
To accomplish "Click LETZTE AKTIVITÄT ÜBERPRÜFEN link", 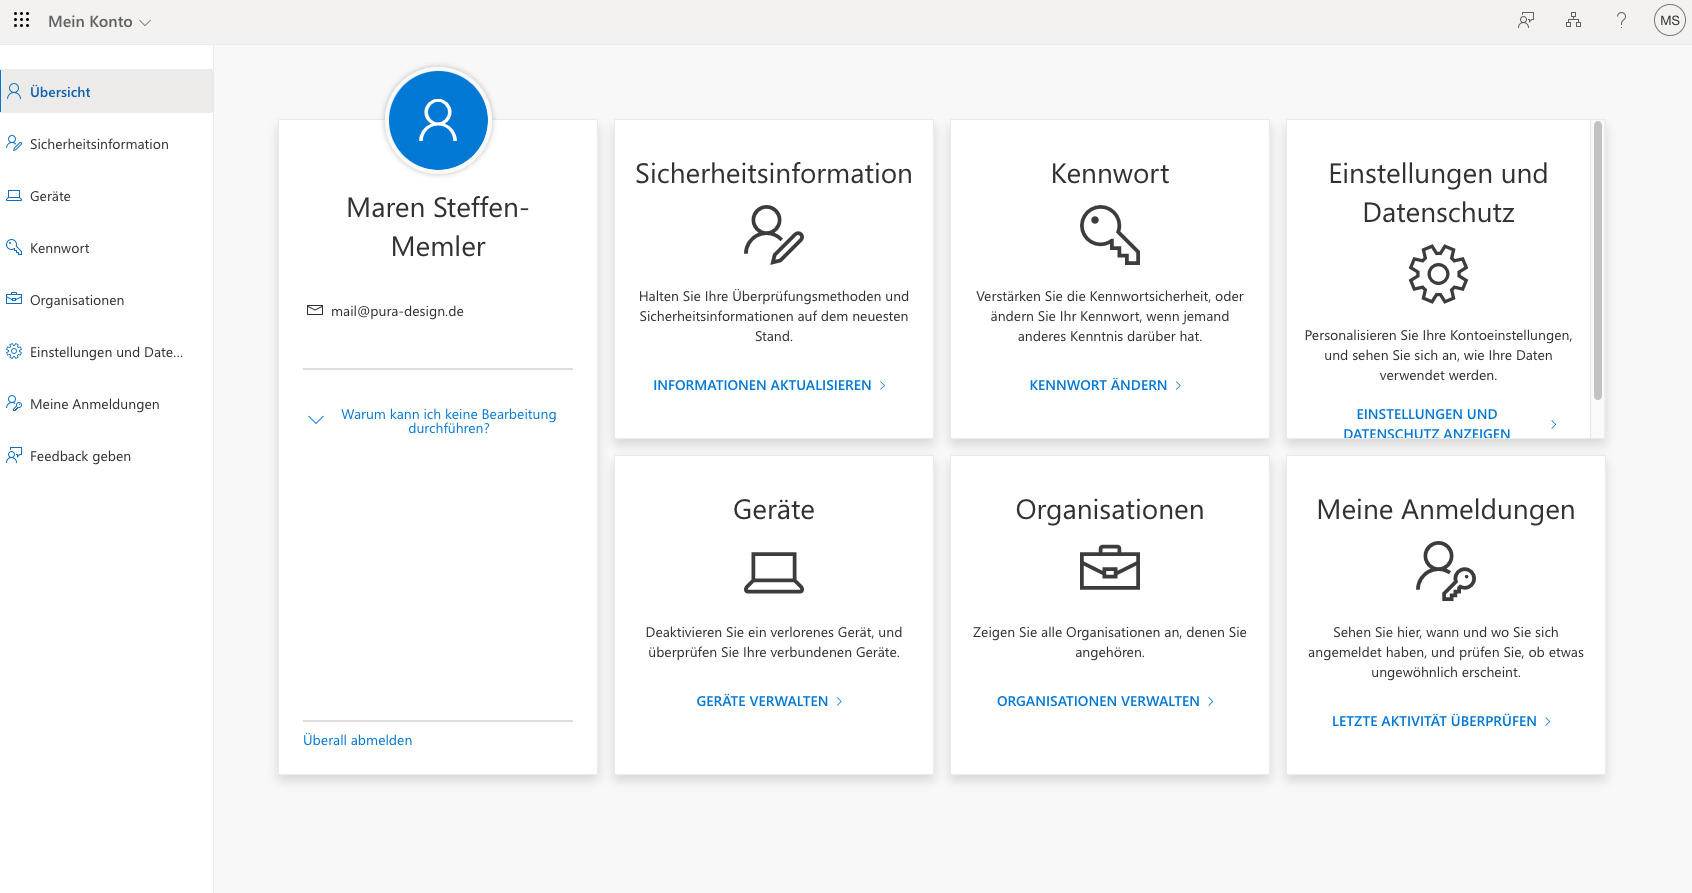I will coord(1434,721).
